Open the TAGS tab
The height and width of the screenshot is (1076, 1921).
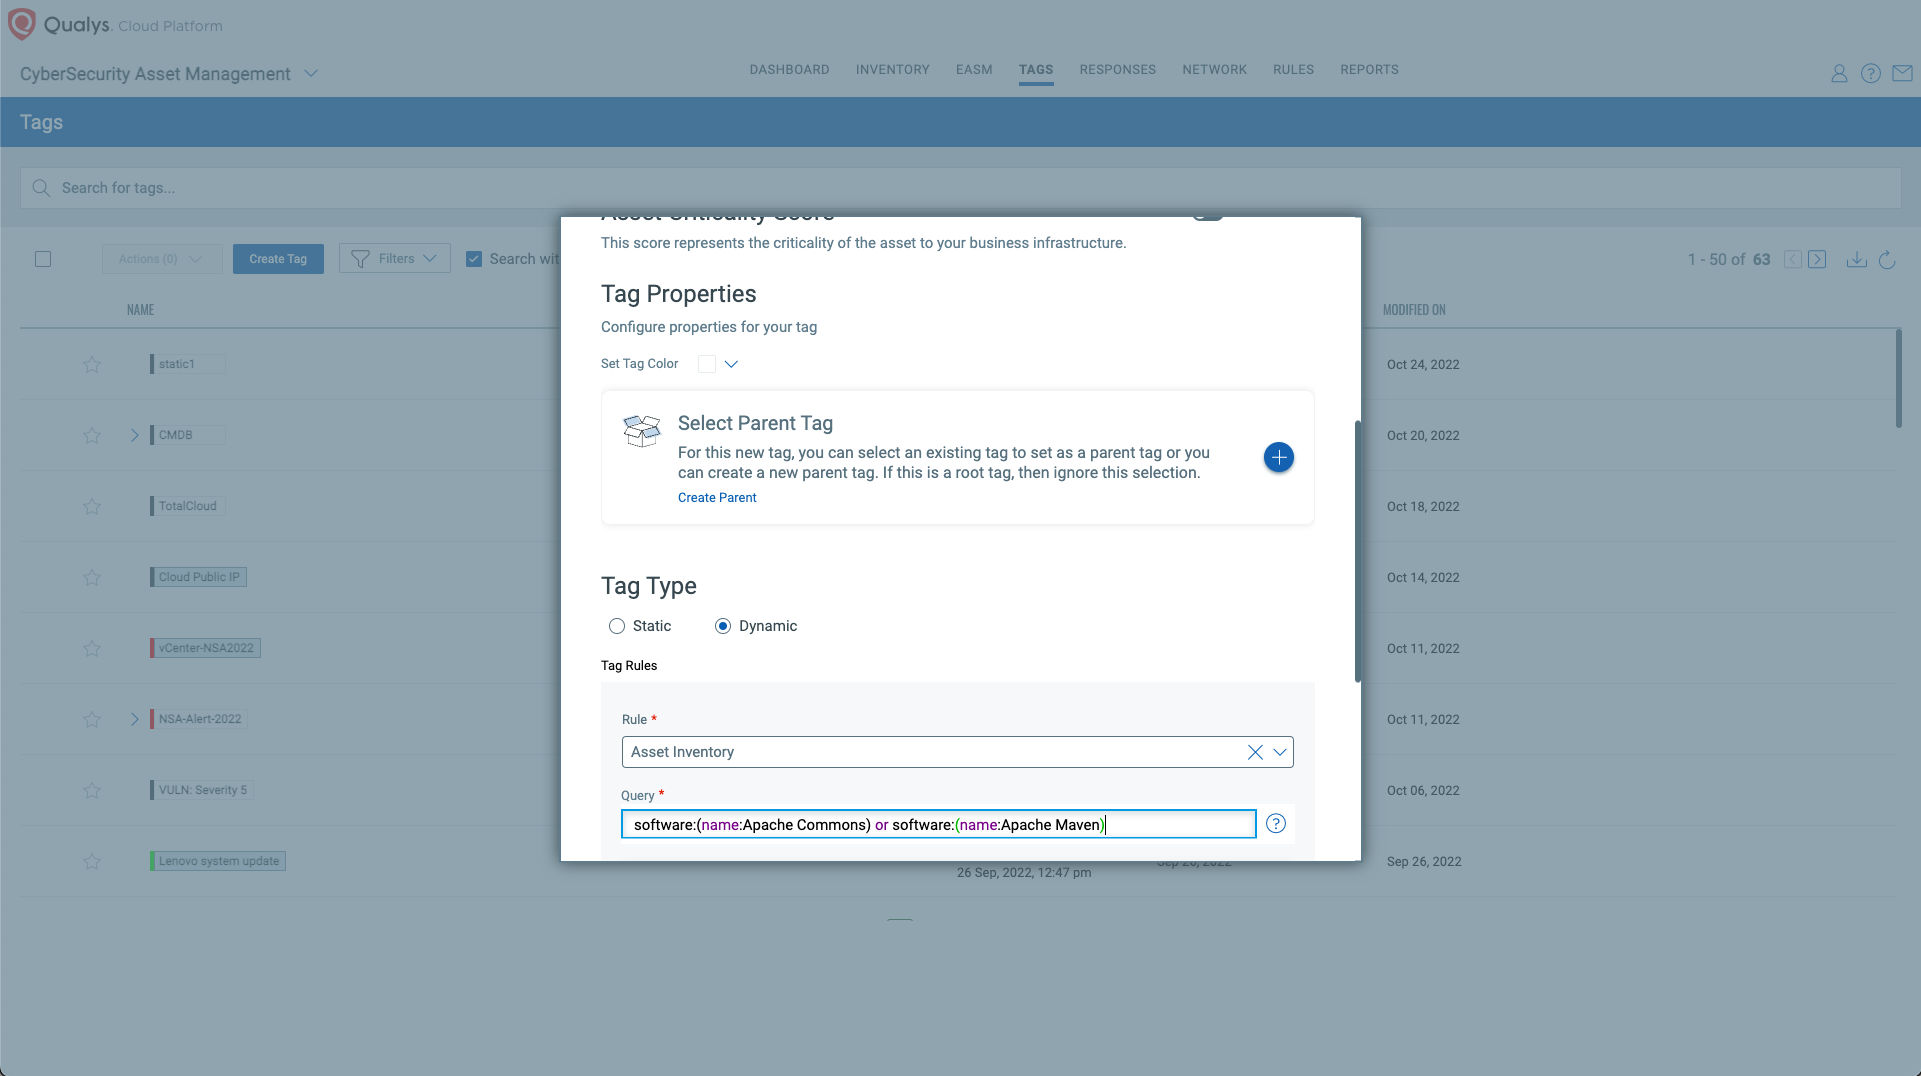[x=1036, y=70]
